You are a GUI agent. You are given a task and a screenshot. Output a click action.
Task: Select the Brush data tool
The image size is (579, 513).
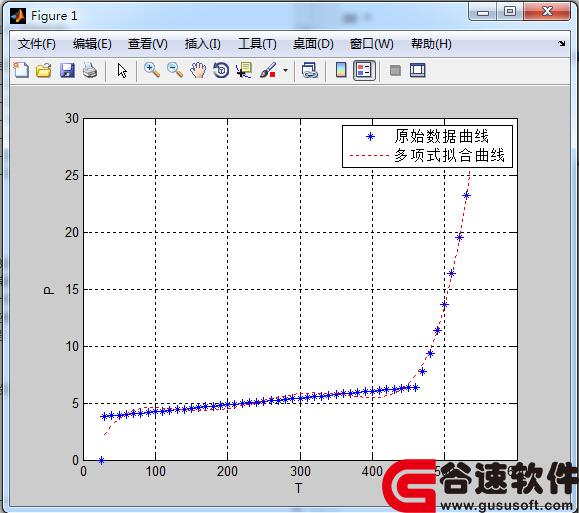[x=268, y=70]
